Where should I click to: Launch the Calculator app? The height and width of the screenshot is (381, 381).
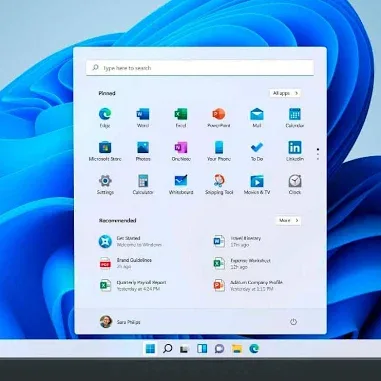coord(143,184)
